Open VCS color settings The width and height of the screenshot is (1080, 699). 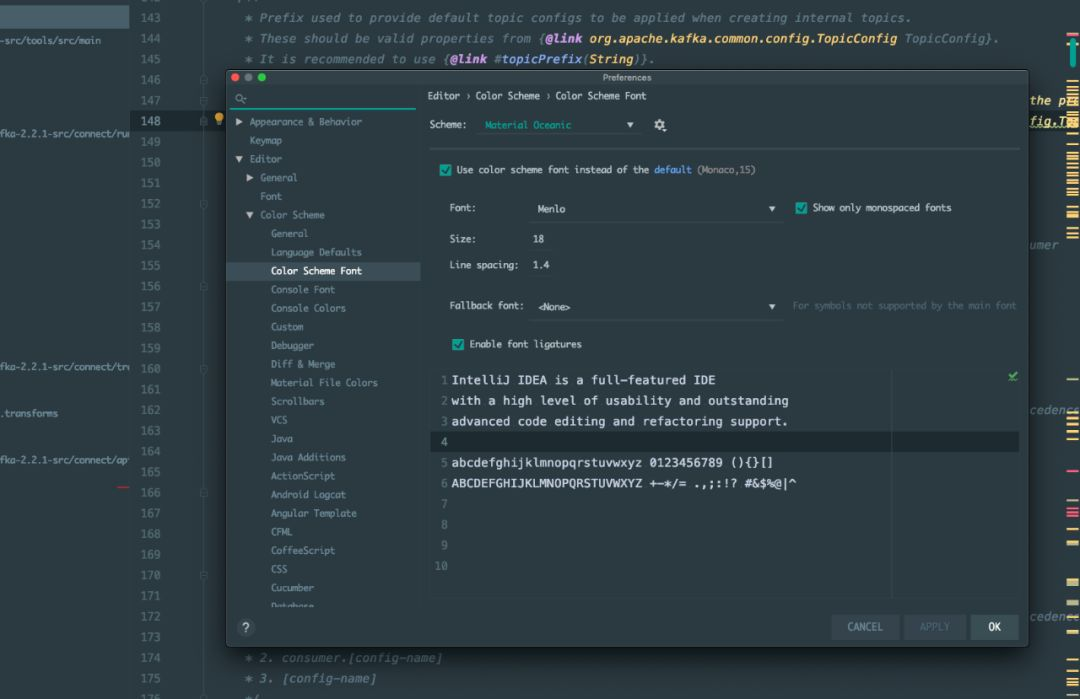coord(279,419)
